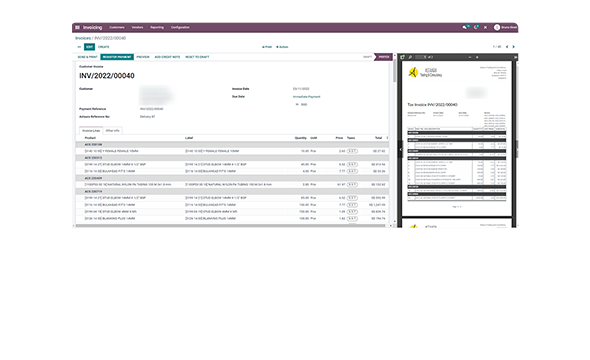Open PDF viewer tools menu
Viewport: 590px width, 360px height.
[515, 57]
